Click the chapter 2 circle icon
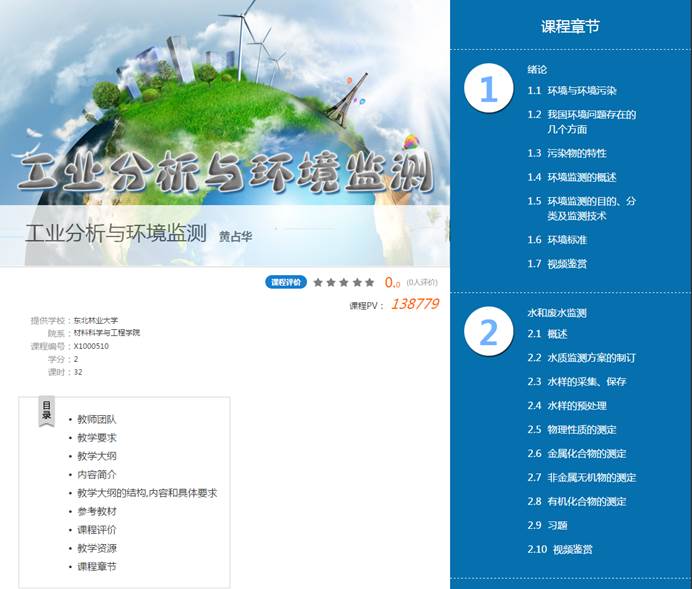 (x=488, y=333)
